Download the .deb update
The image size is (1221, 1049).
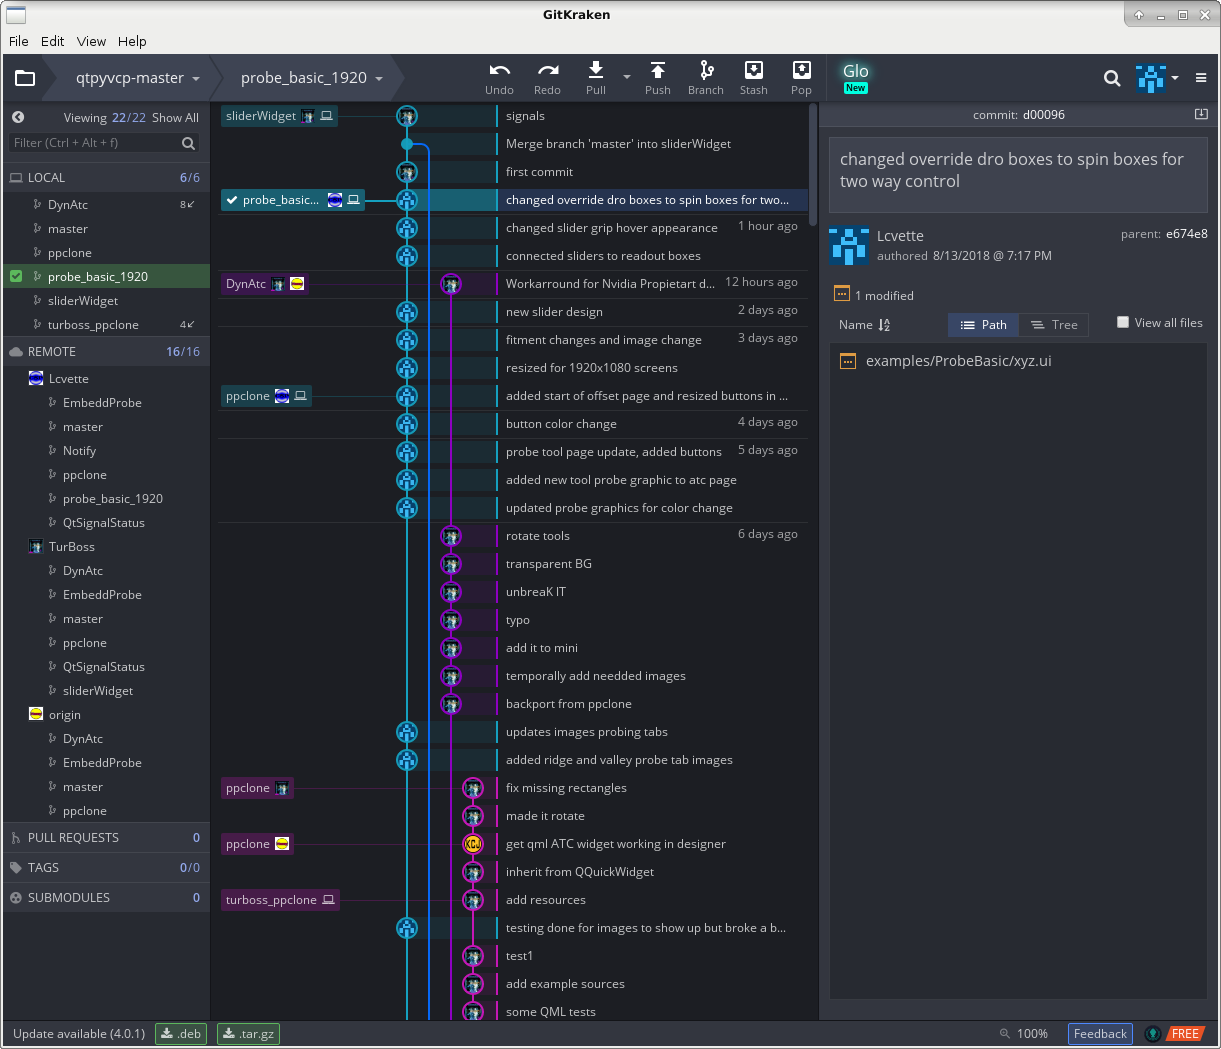pyautogui.click(x=181, y=1034)
